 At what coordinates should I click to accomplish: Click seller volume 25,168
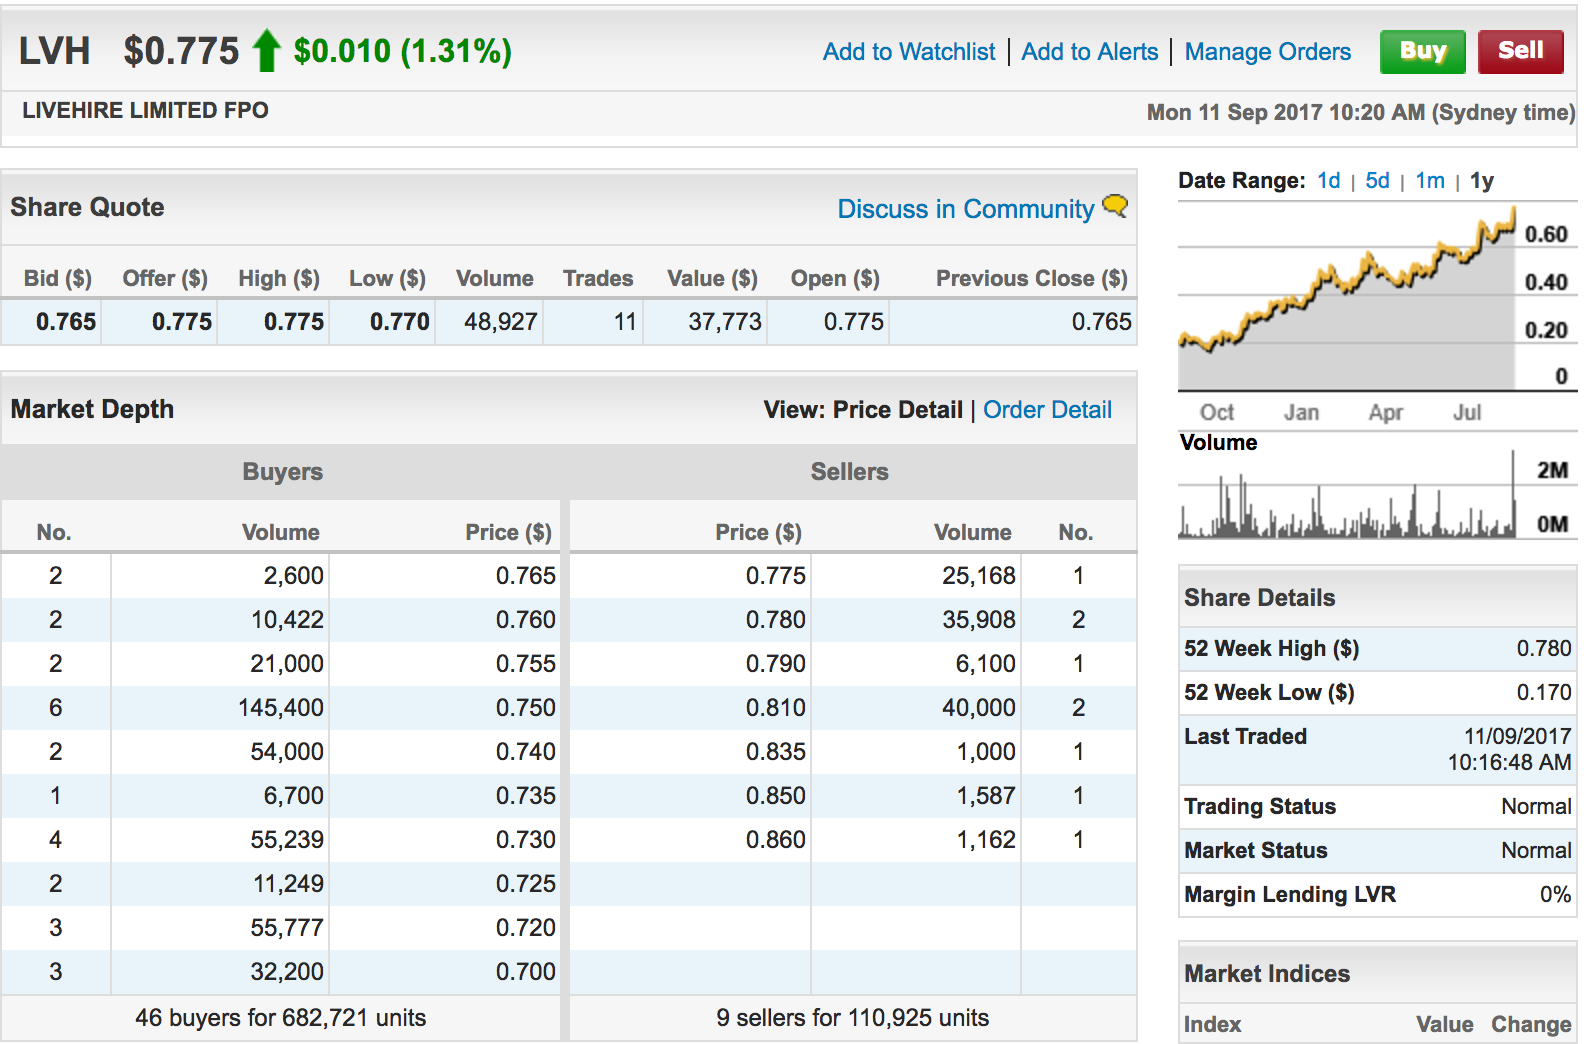coord(978,576)
